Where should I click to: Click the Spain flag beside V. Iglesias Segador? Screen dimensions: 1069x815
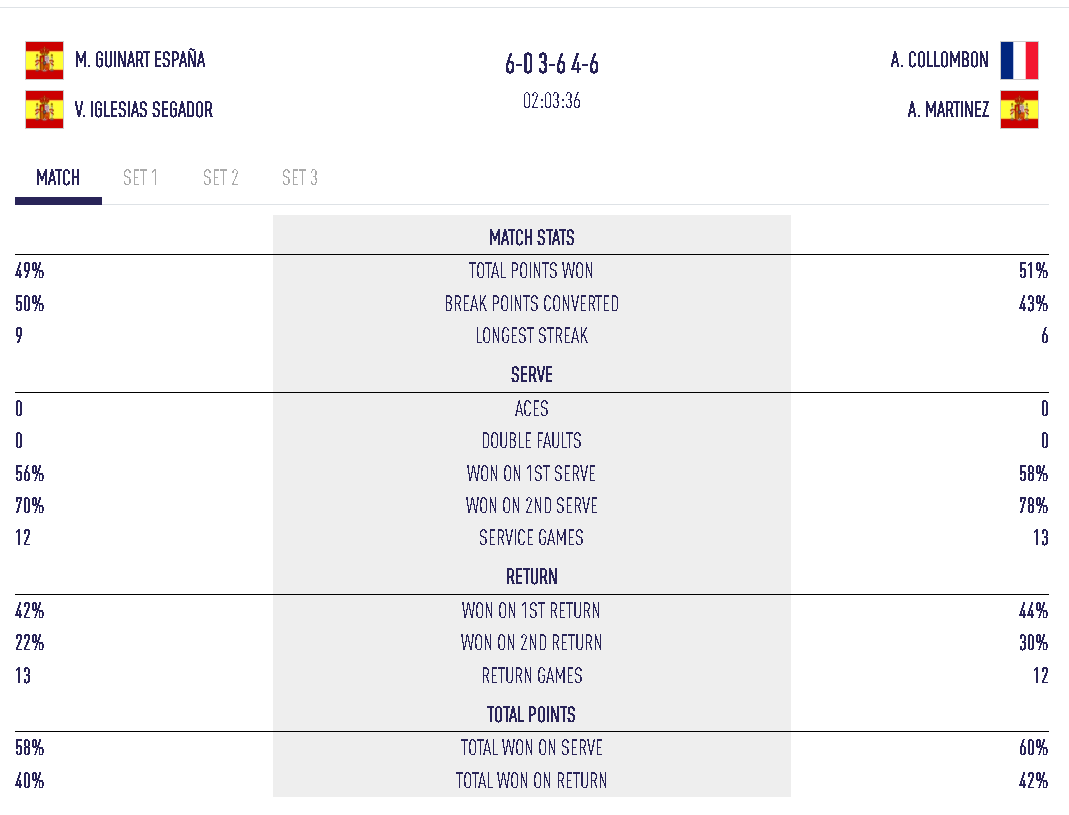44,110
